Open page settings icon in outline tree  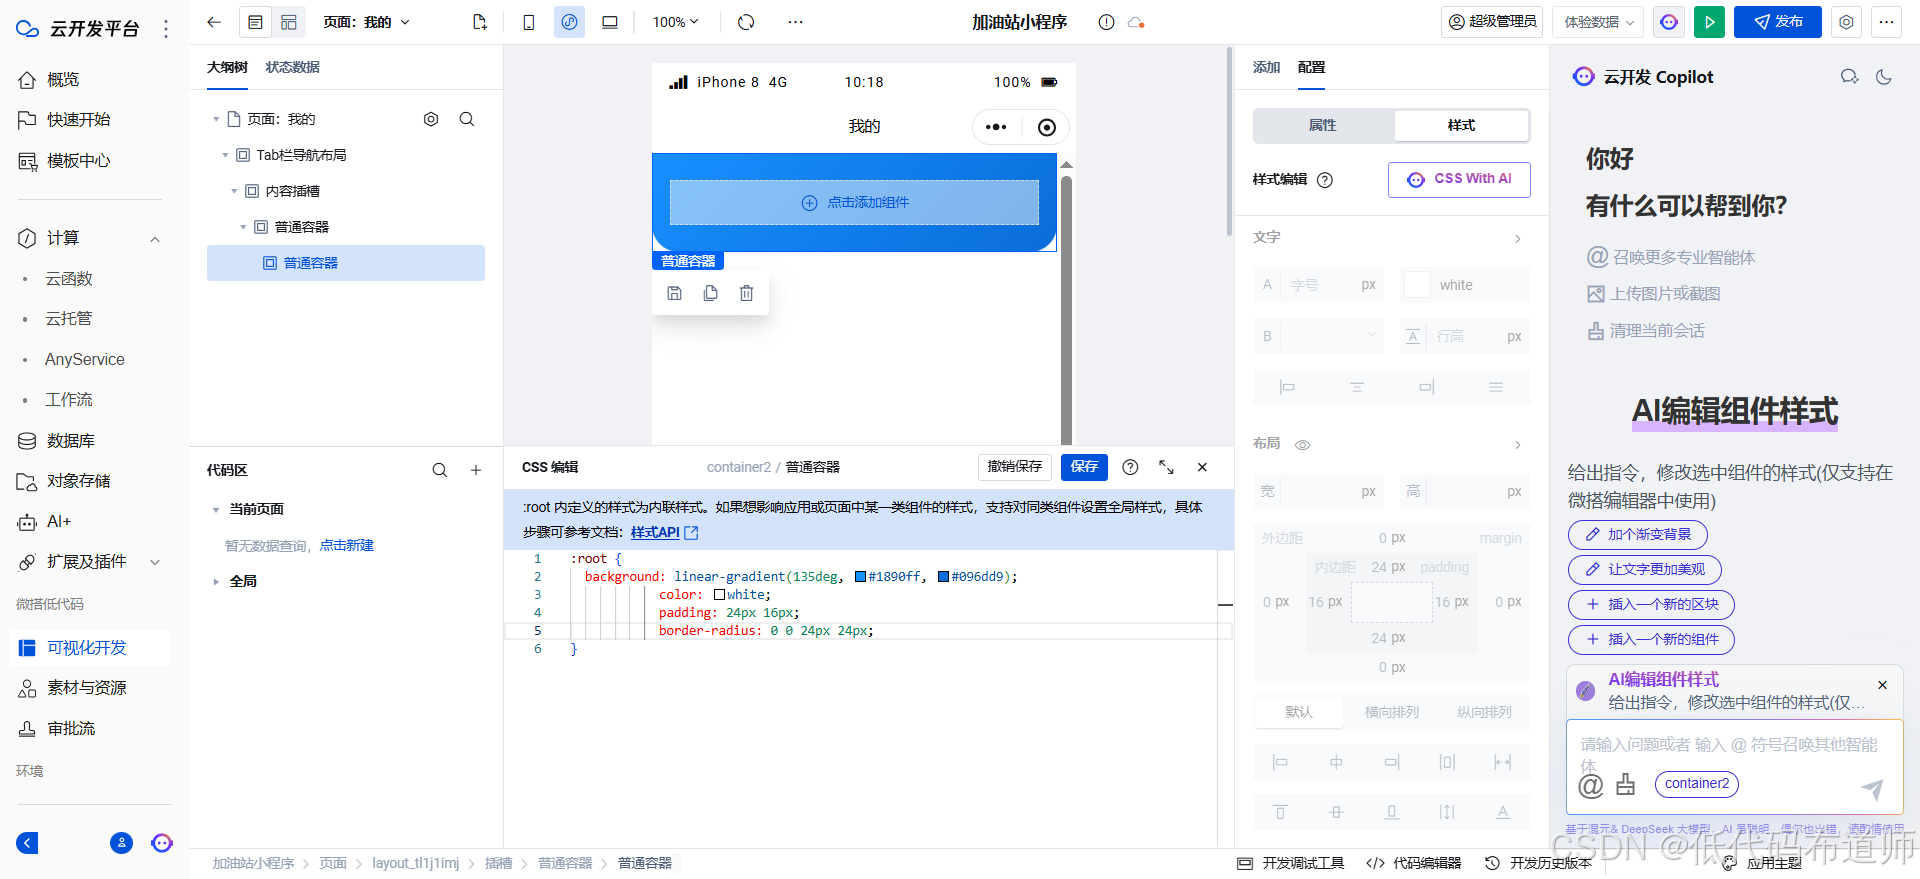[x=431, y=119]
